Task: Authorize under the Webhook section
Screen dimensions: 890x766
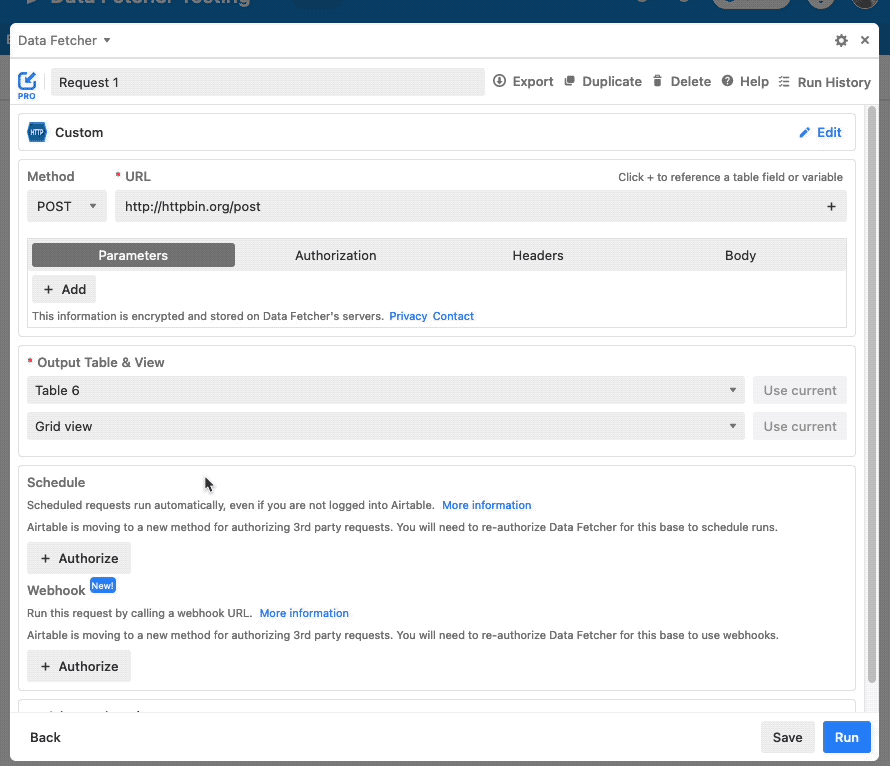Action: pos(79,666)
